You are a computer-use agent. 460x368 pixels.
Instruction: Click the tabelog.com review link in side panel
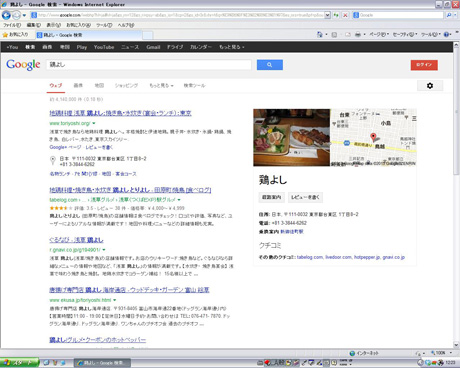(310, 257)
